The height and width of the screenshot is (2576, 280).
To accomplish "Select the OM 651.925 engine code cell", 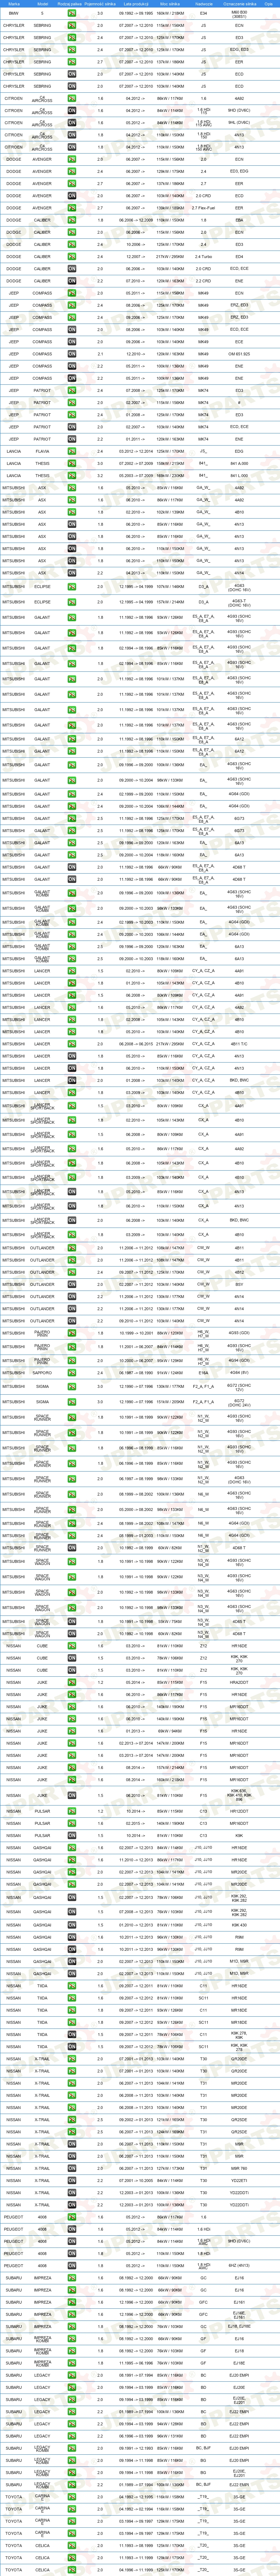I will [x=239, y=354].
